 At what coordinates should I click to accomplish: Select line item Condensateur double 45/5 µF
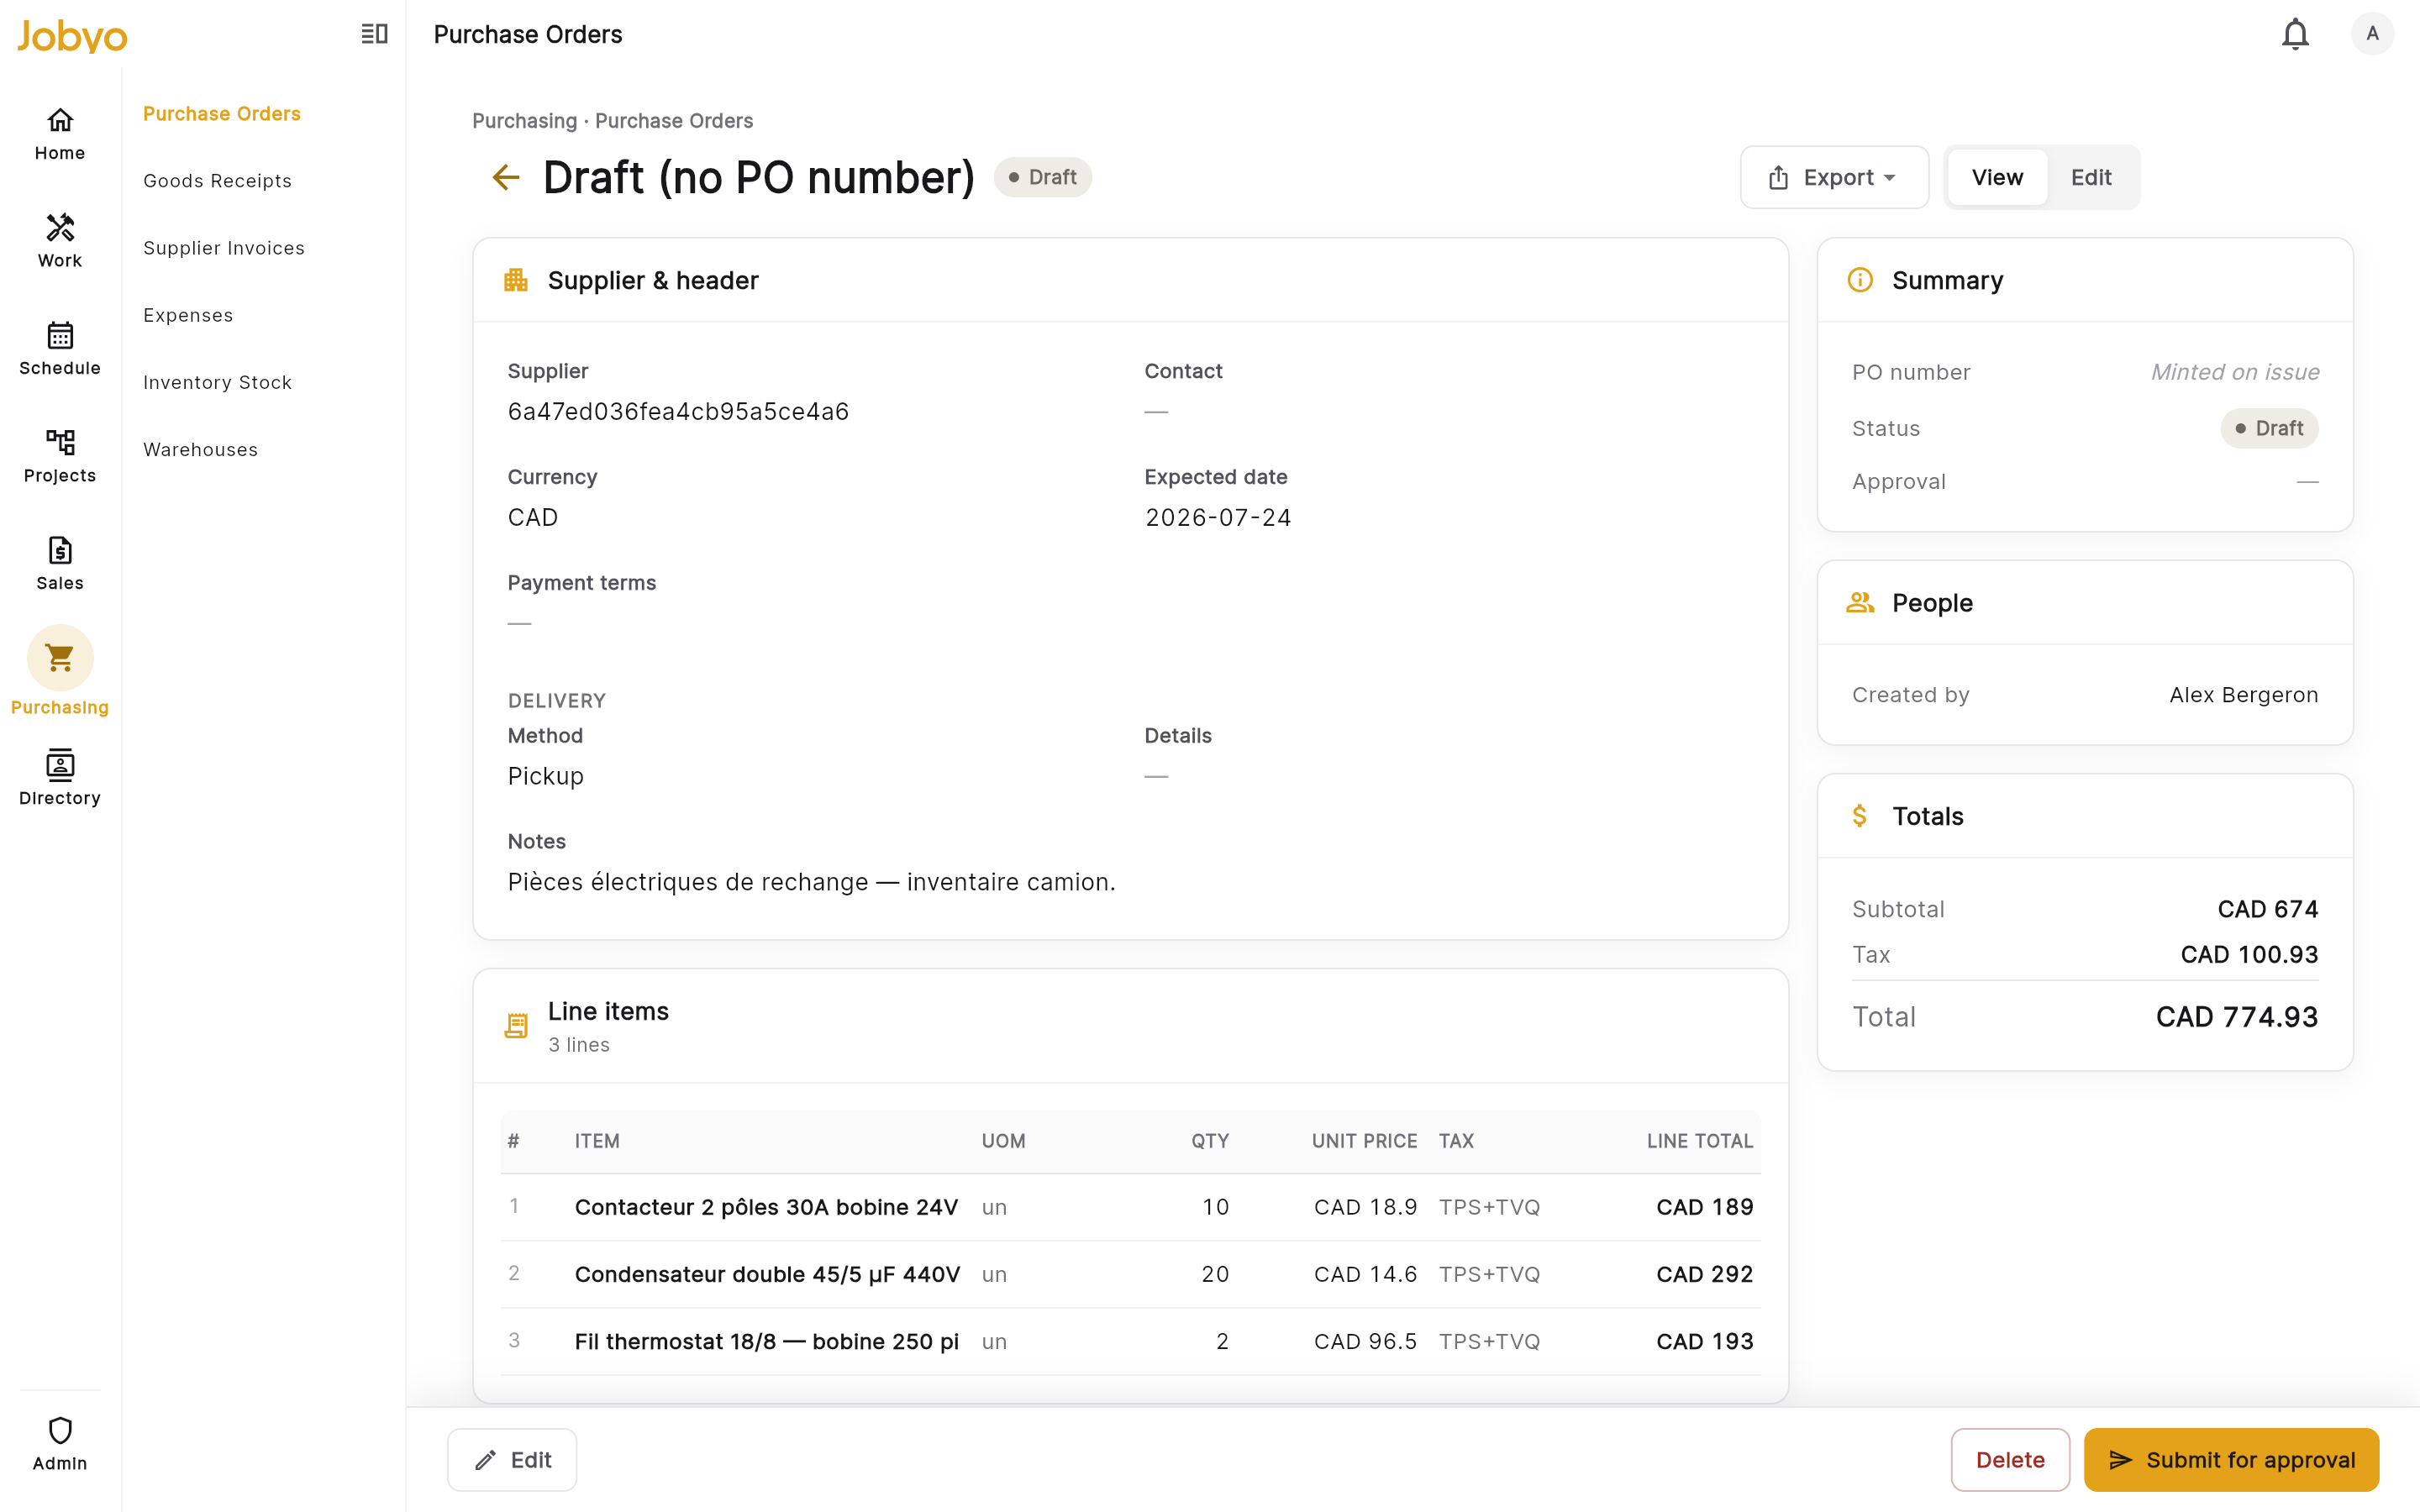coord(767,1274)
